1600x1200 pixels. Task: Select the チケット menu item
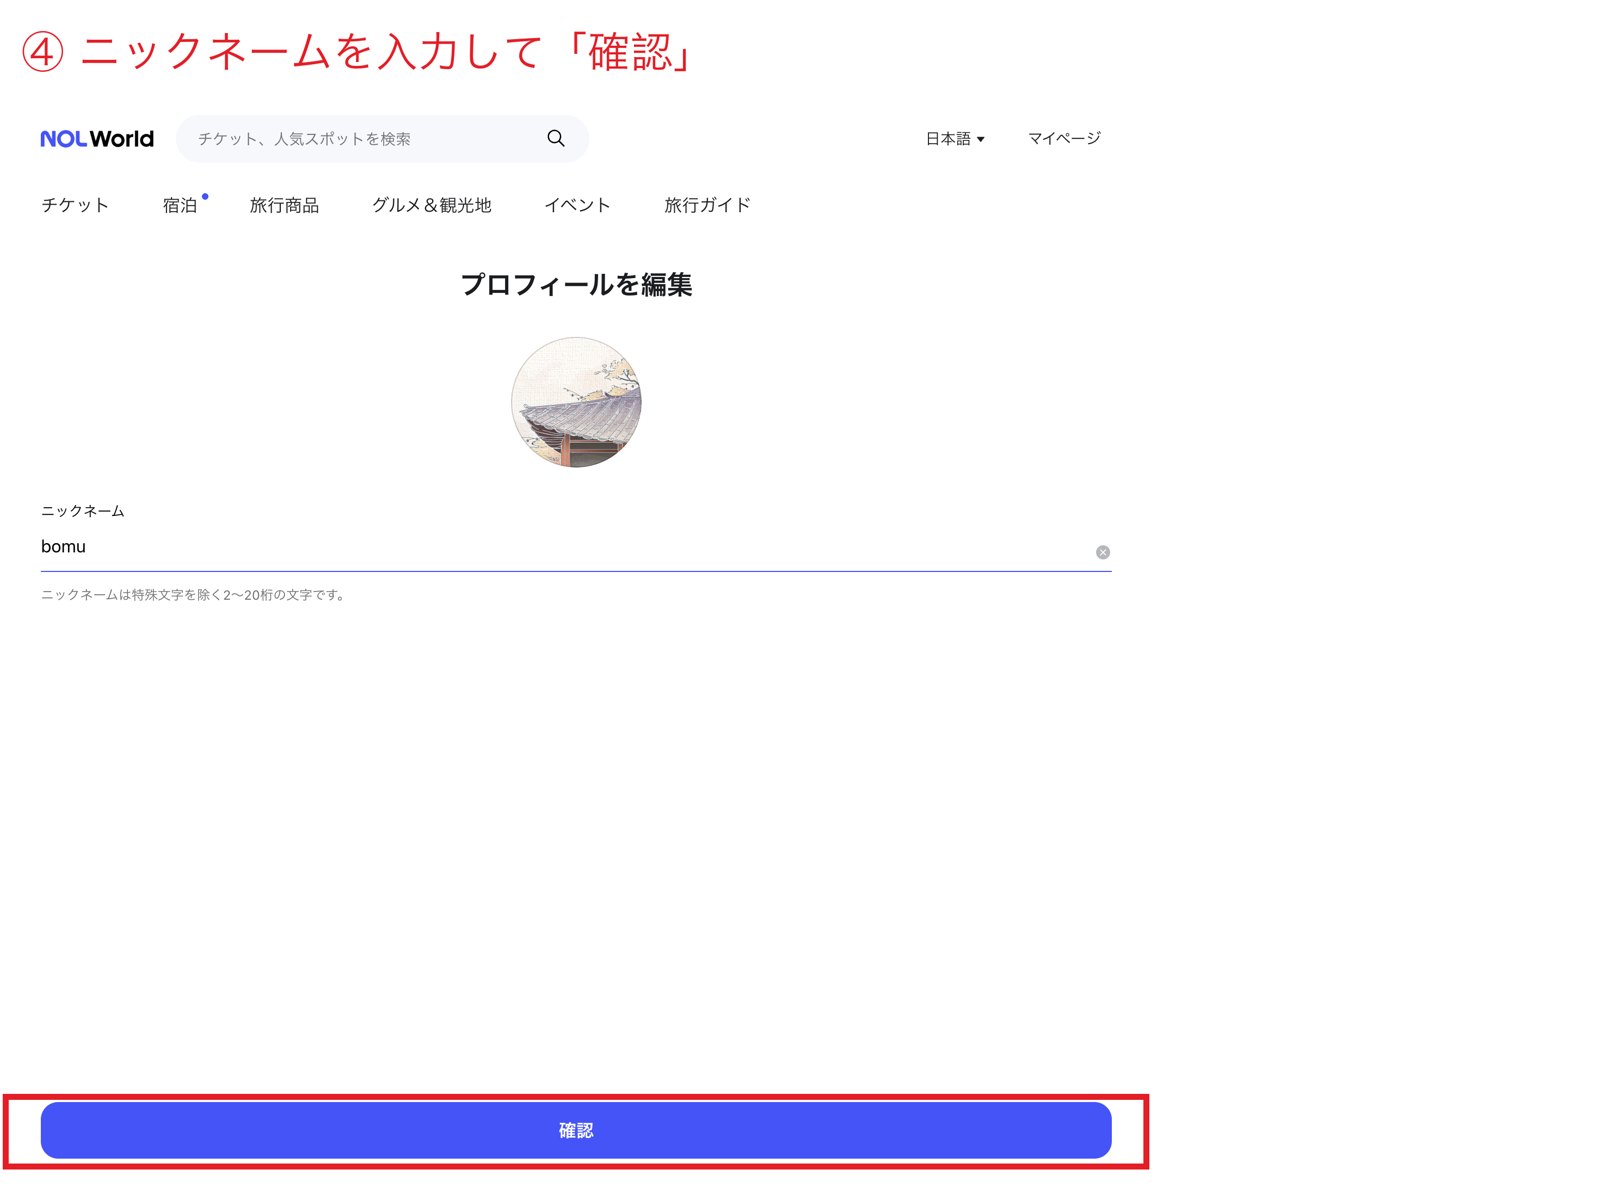pos(75,205)
